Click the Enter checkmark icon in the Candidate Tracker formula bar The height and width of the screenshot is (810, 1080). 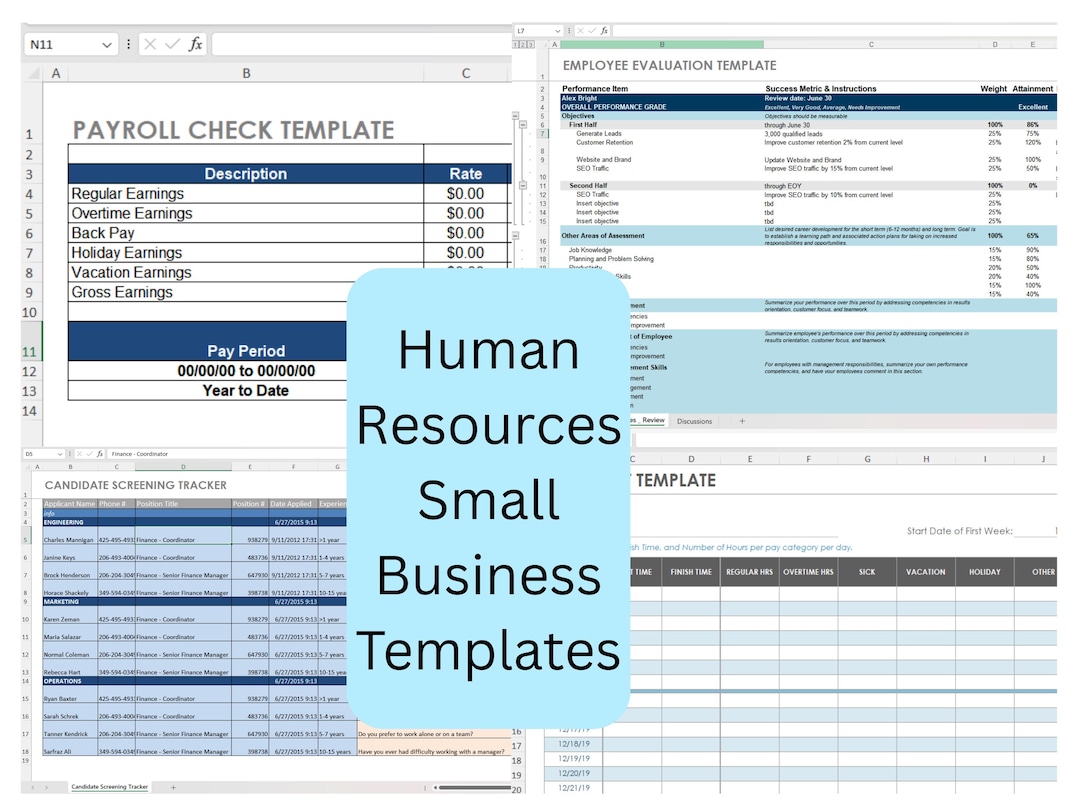coord(89,453)
